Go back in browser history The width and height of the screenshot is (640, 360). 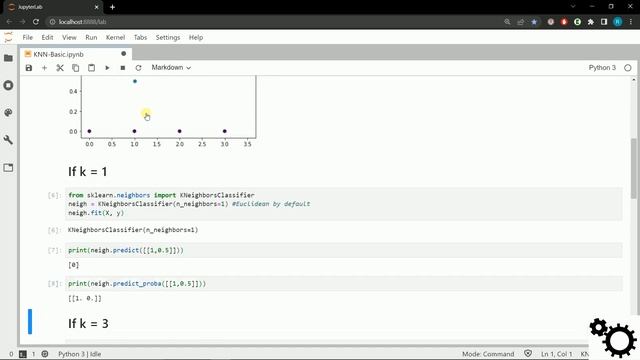pos(9,22)
